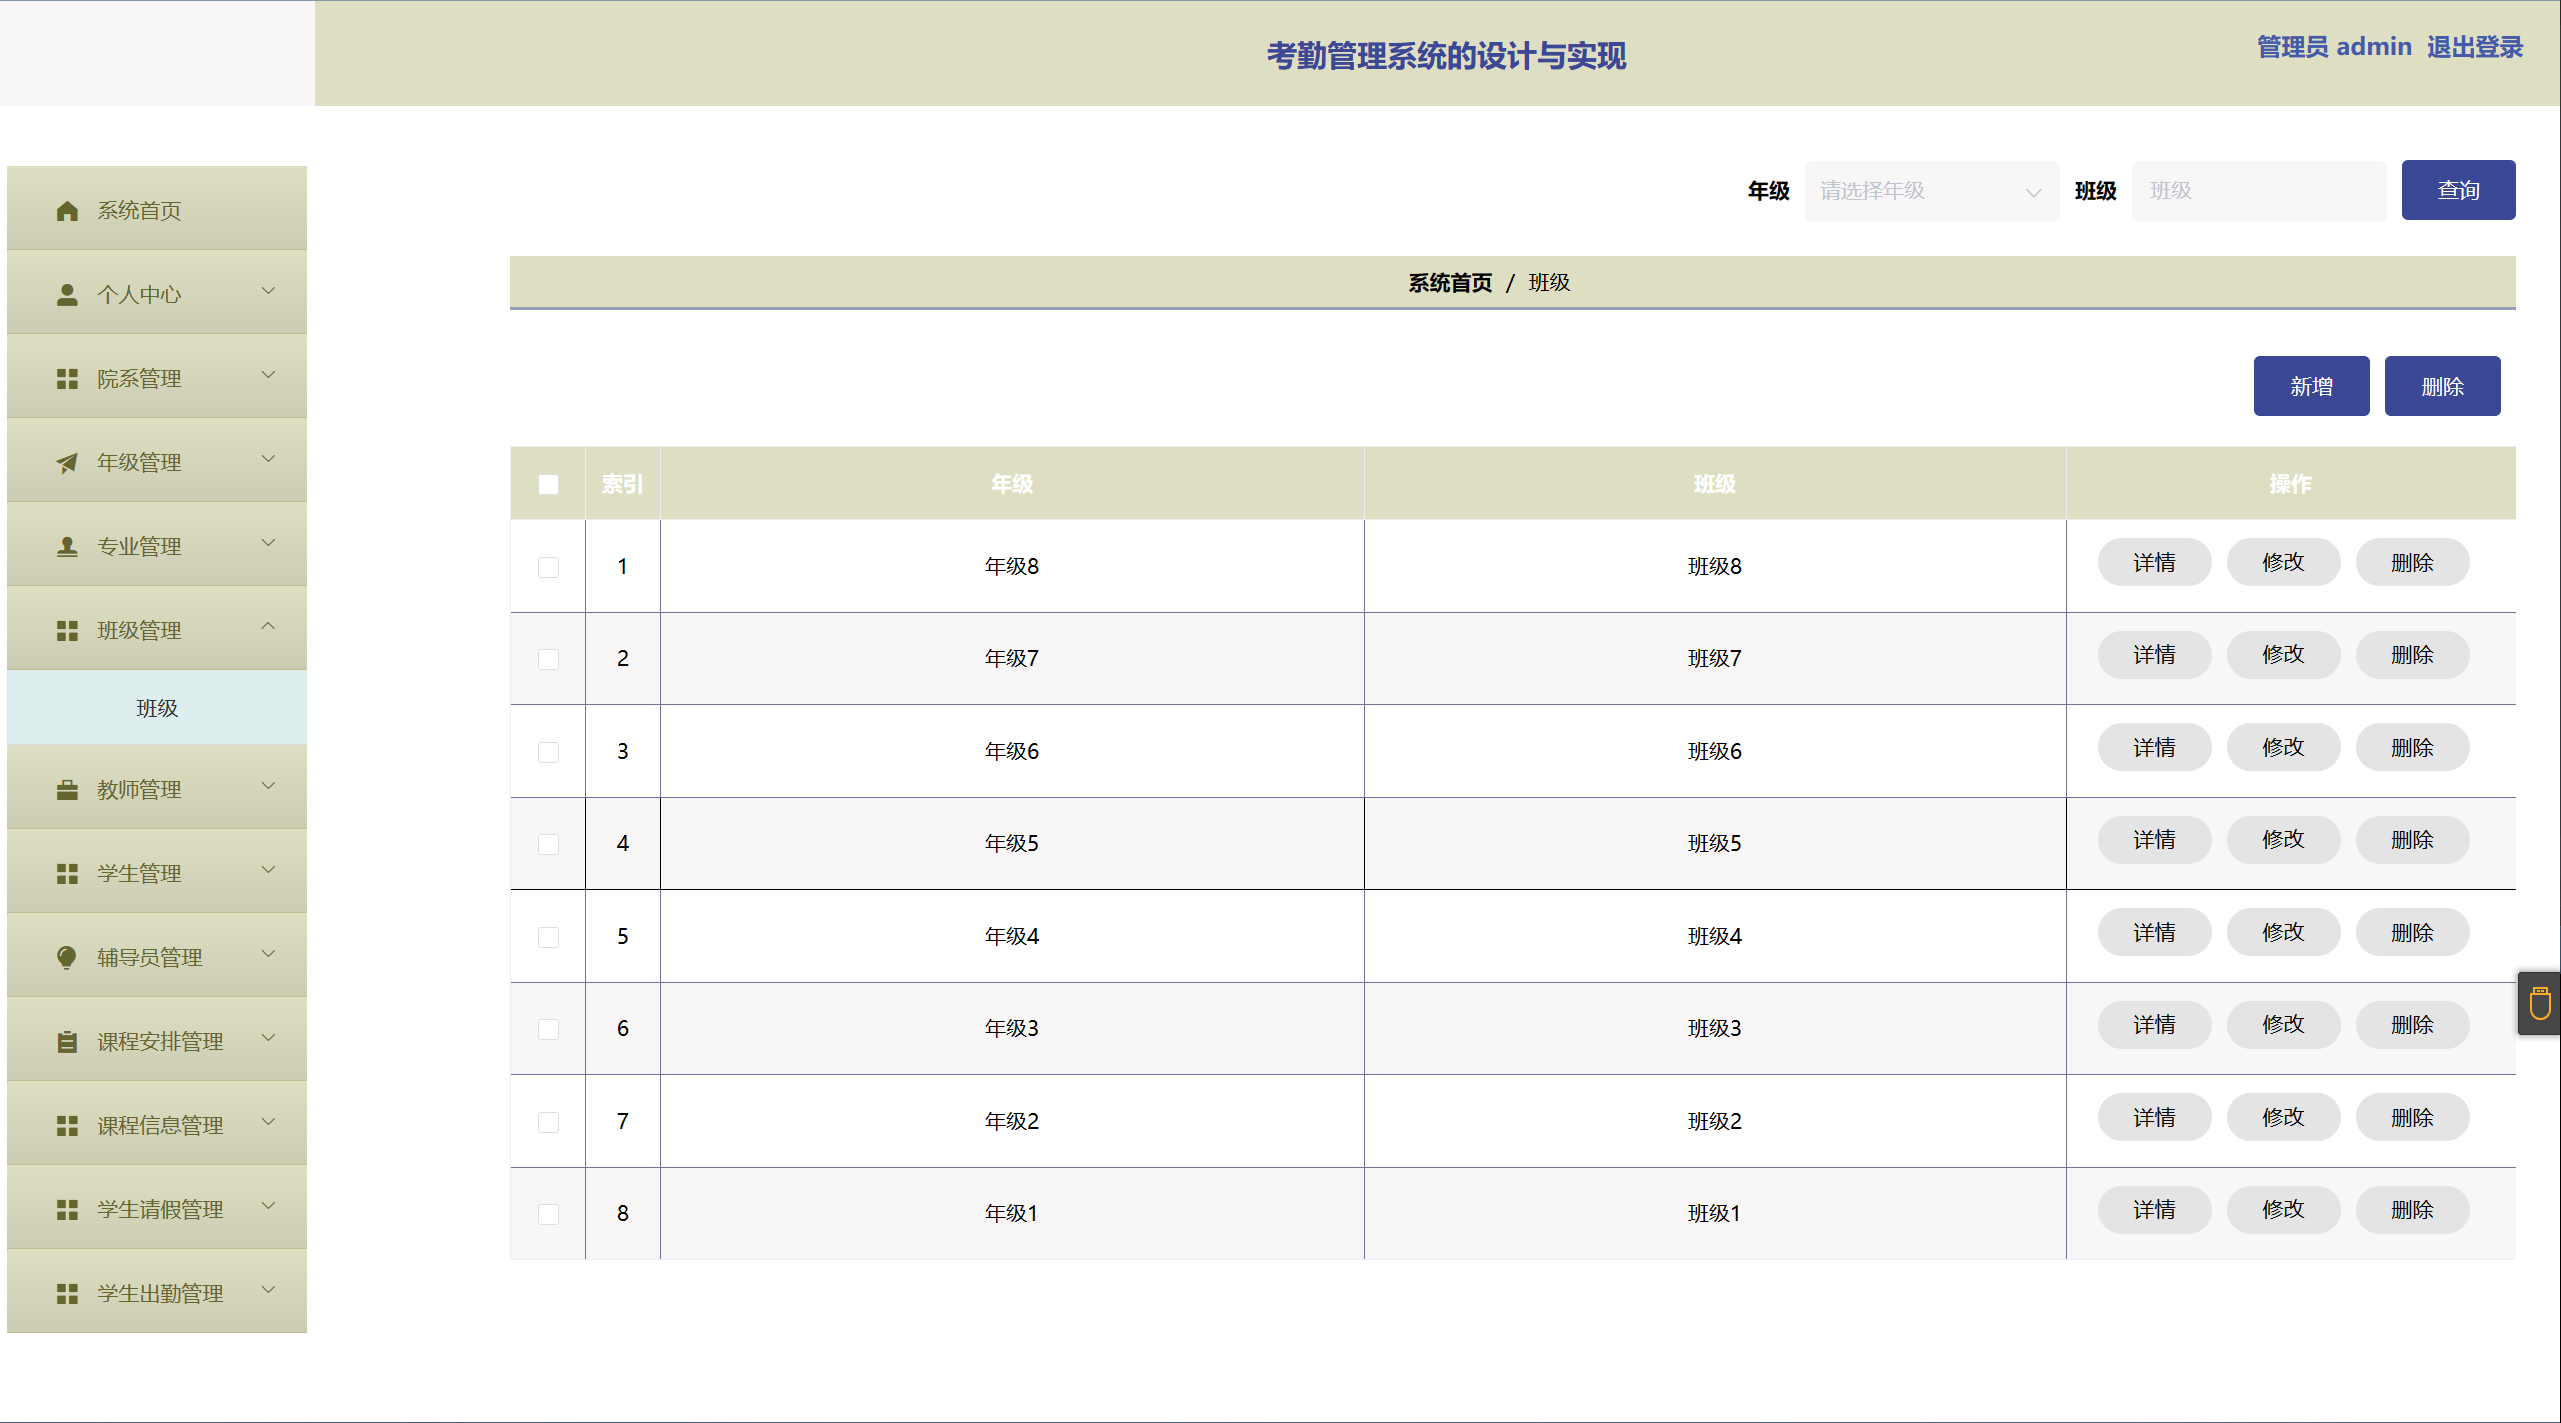
Task: Click the paper plane icon for 年级管理
Action: (67, 463)
